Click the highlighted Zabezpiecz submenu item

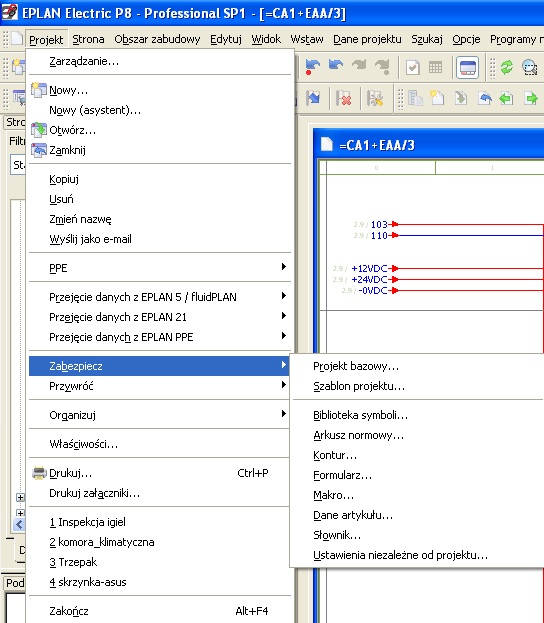(160, 366)
